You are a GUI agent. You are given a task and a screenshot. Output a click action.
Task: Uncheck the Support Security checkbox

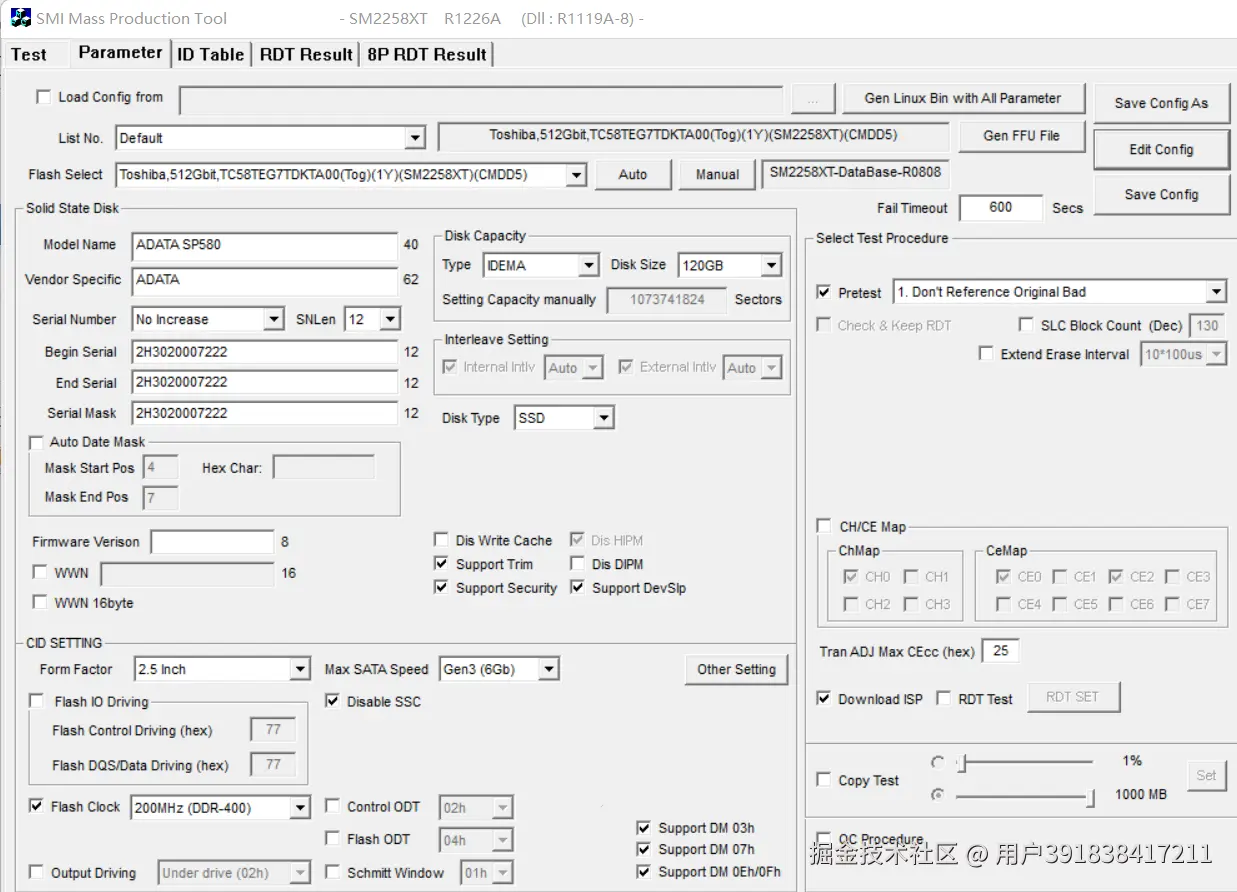point(441,588)
